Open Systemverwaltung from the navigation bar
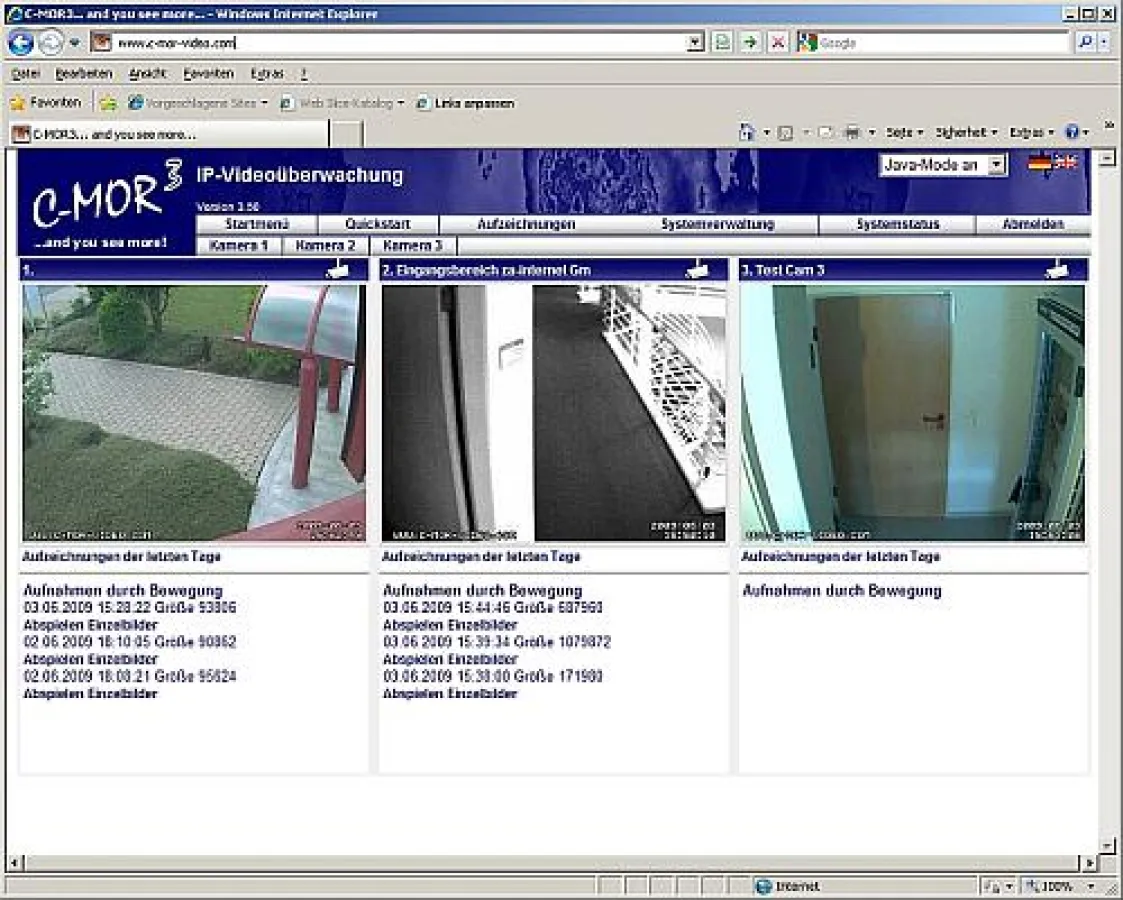Image resolution: width=1123 pixels, height=900 pixels. [x=717, y=225]
